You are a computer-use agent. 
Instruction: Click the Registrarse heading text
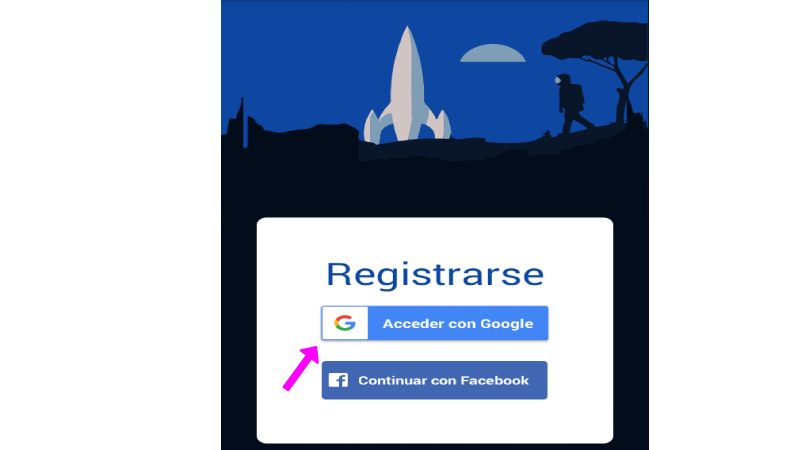pyautogui.click(x=435, y=274)
